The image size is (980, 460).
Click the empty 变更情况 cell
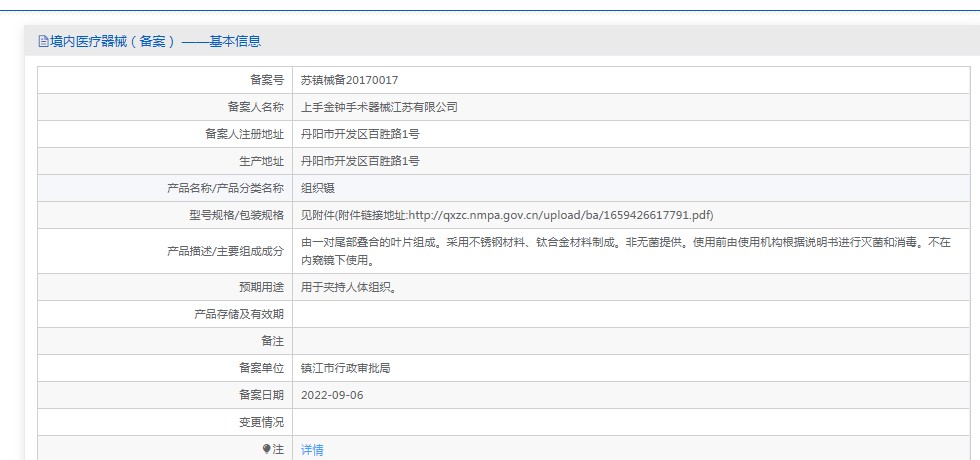coord(631,422)
